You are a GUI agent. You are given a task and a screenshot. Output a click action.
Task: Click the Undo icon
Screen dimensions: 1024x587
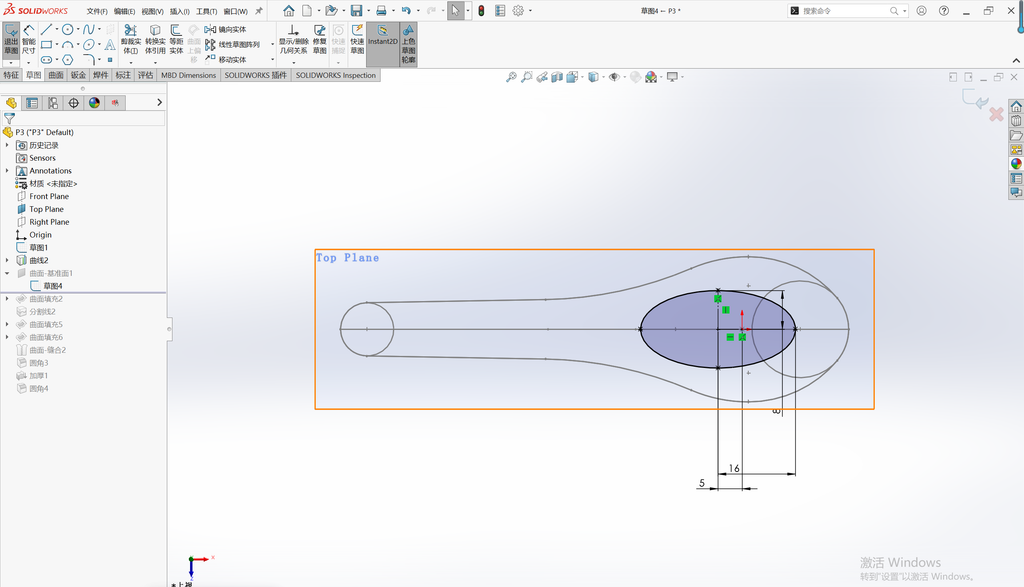(406, 11)
